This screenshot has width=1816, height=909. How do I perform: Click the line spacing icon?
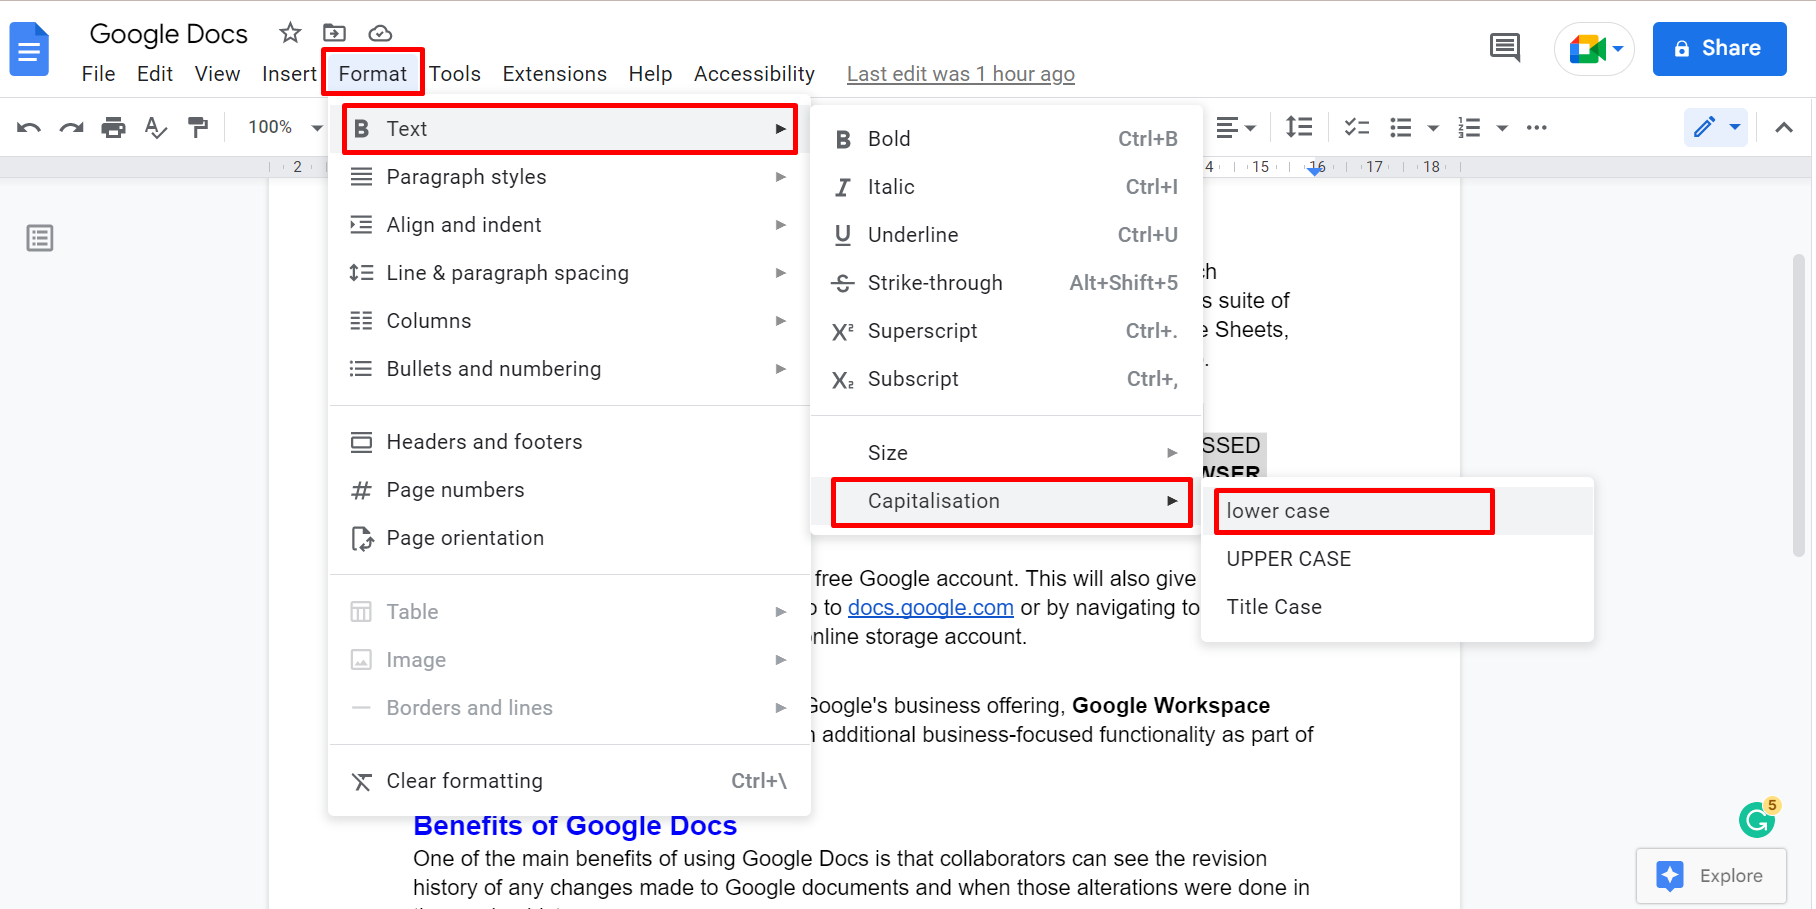[1299, 127]
